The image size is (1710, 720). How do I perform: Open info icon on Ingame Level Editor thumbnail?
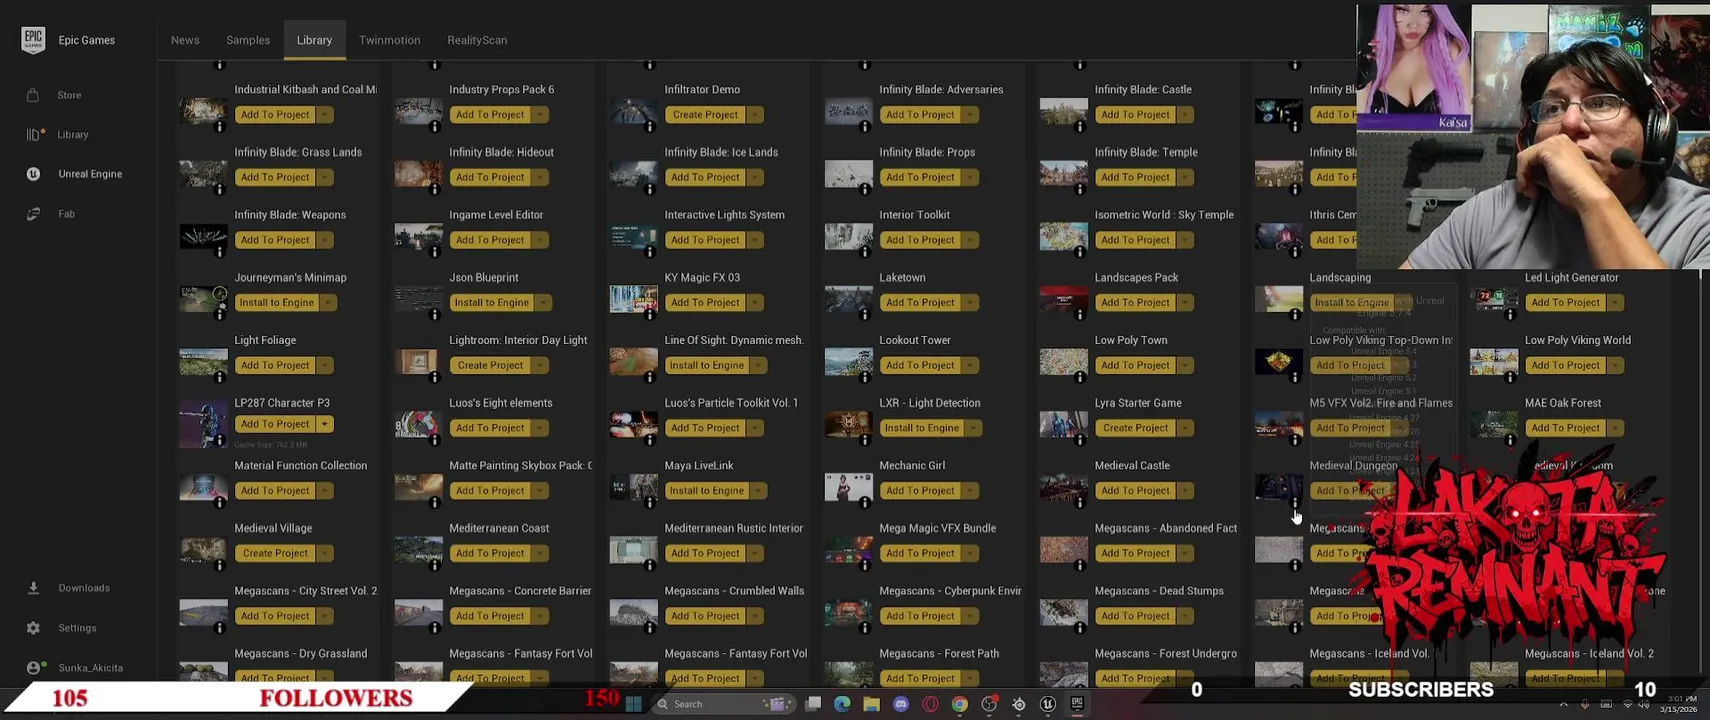pyautogui.click(x=435, y=252)
